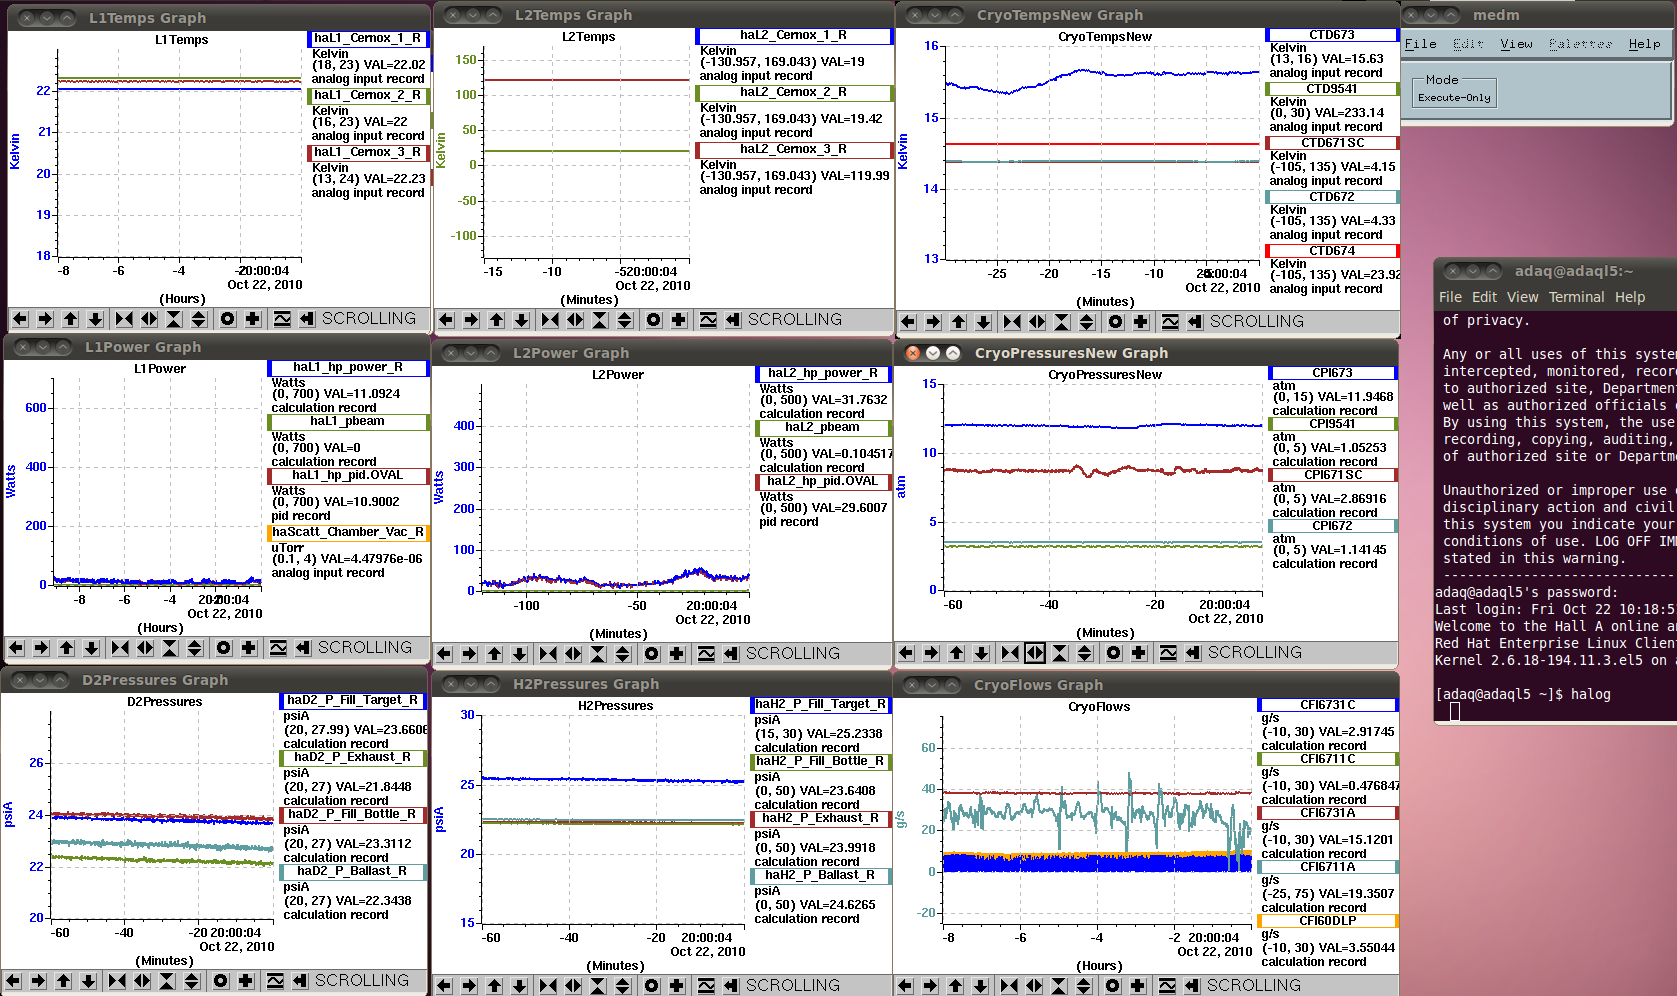The width and height of the screenshot is (1677, 996).
Task: Pan right in CryoFlows Graph toolbar
Action: [x=930, y=986]
